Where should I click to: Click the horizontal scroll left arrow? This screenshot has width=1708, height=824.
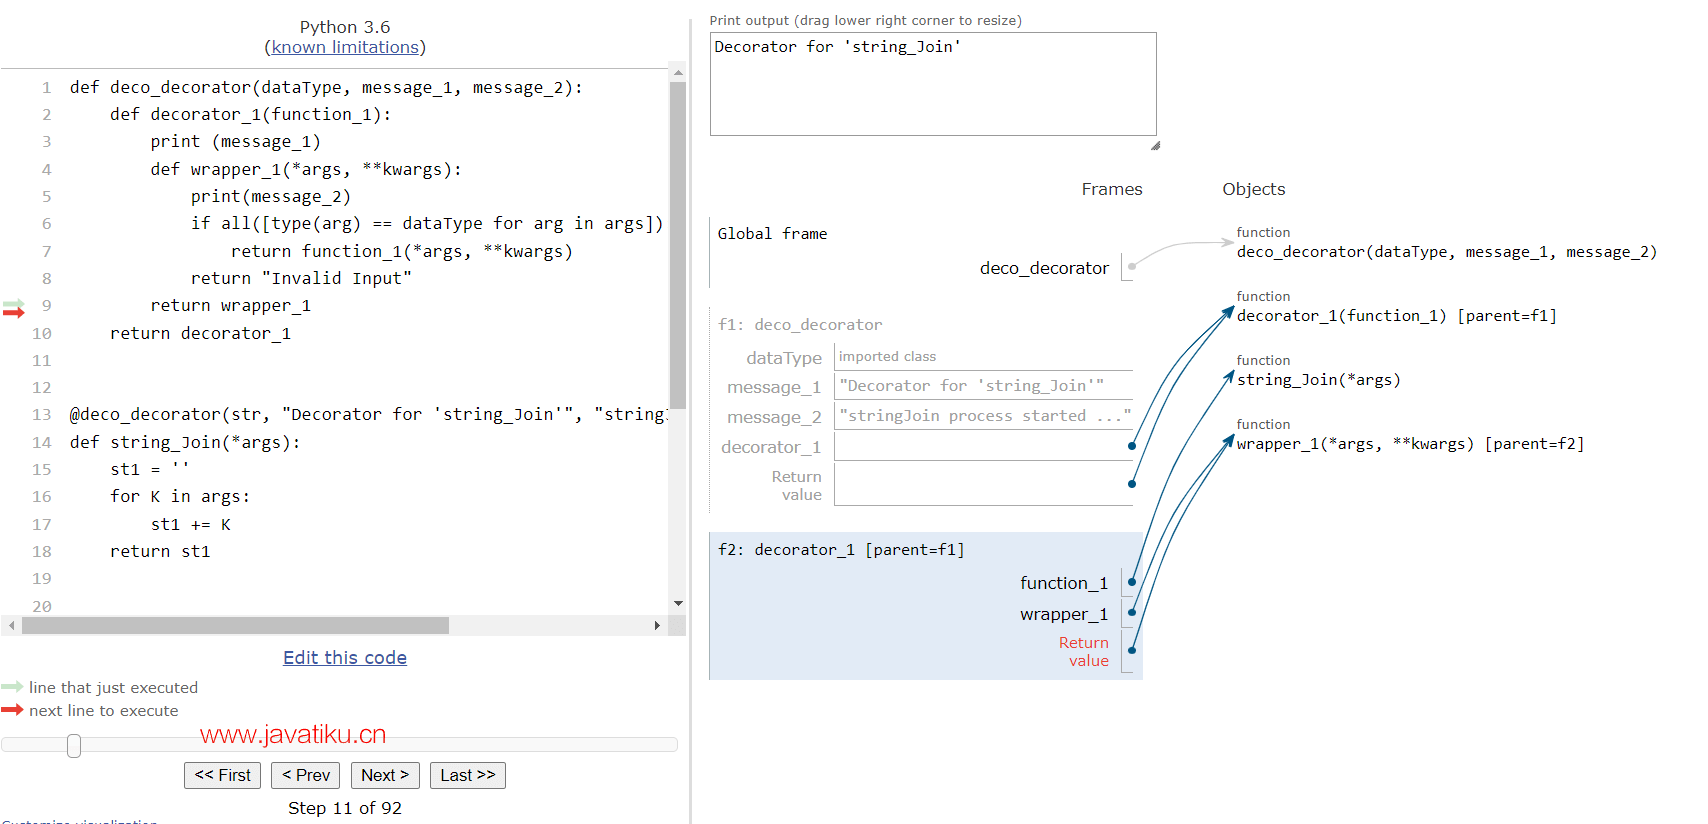coord(11,625)
